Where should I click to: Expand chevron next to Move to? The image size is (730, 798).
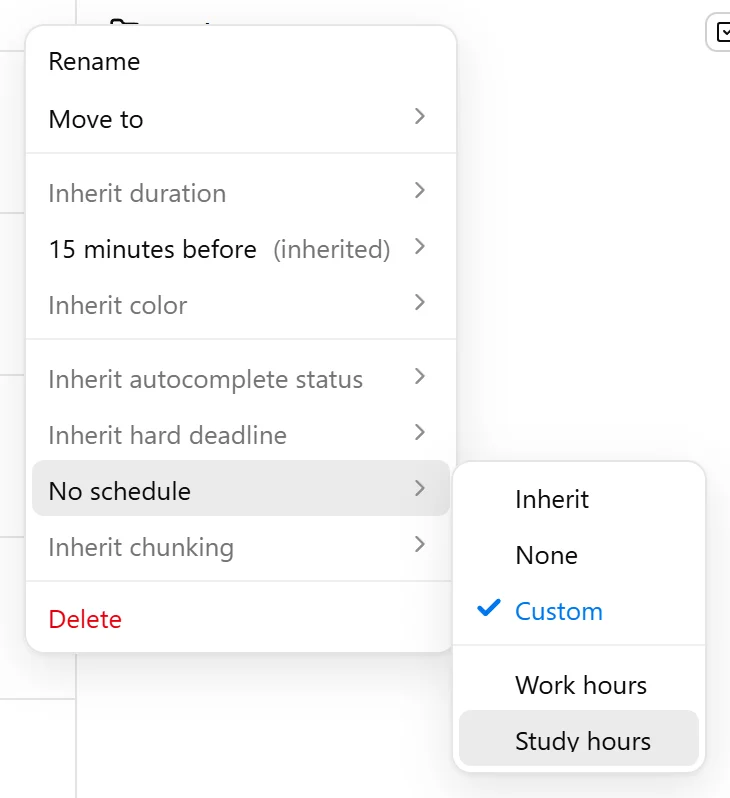(419, 117)
